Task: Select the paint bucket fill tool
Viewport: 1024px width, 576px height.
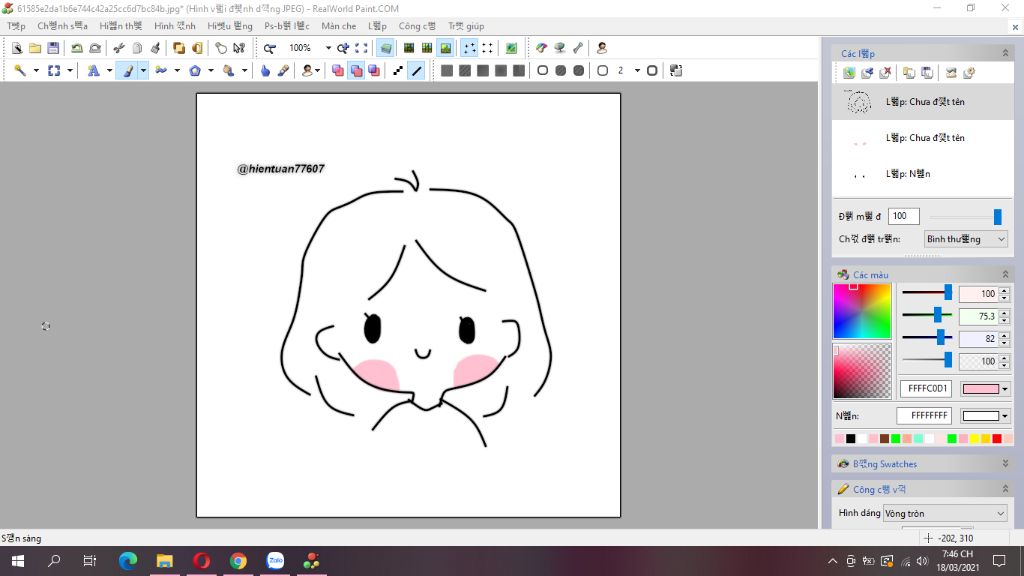Action: point(229,71)
